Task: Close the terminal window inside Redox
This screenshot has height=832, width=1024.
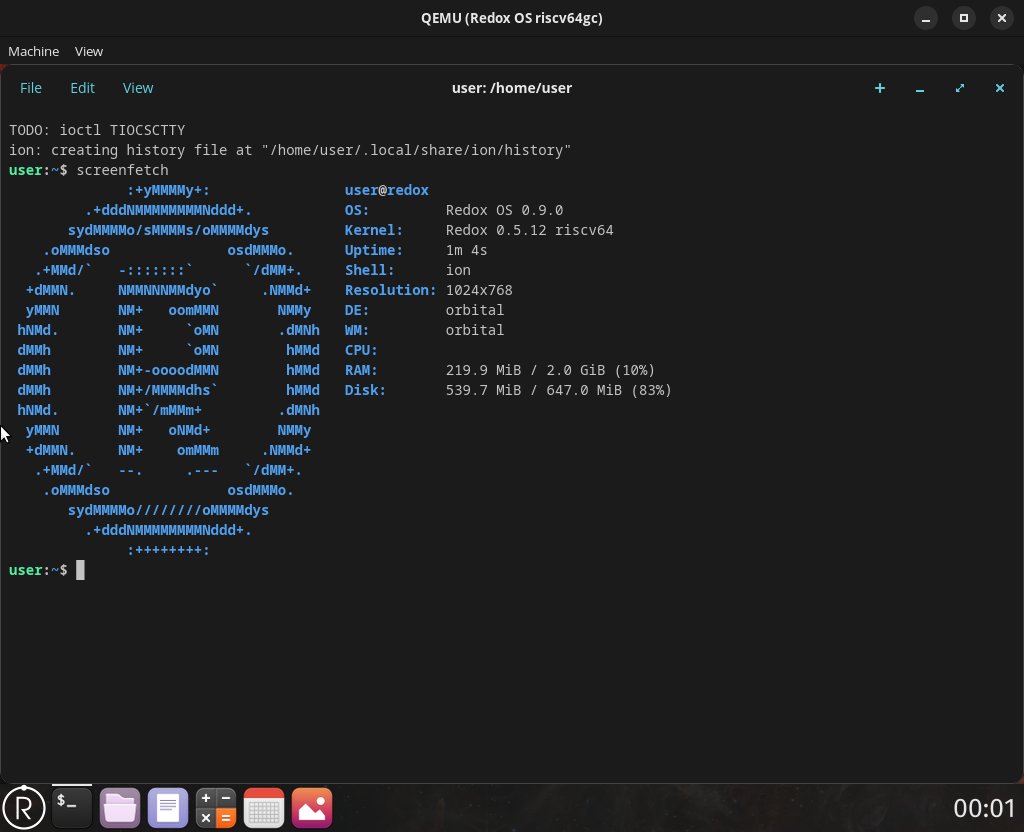Action: coord(999,88)
